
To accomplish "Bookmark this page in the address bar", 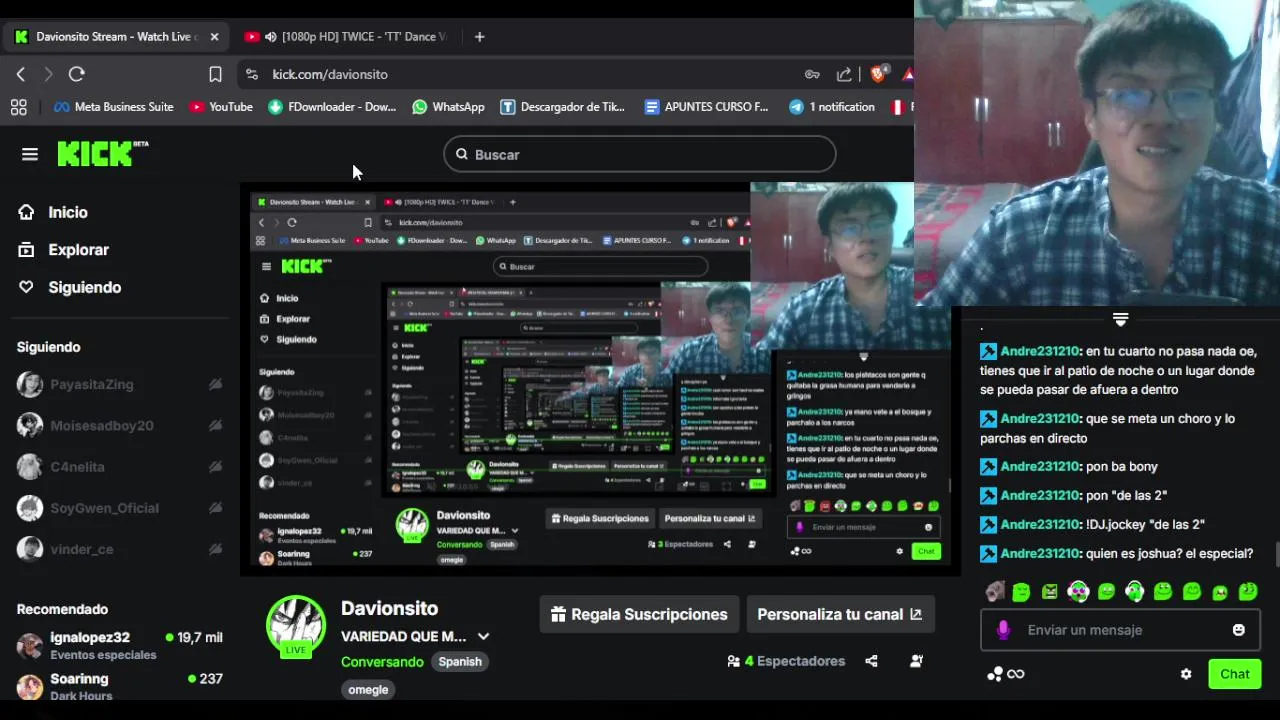I will pos(215,74).
